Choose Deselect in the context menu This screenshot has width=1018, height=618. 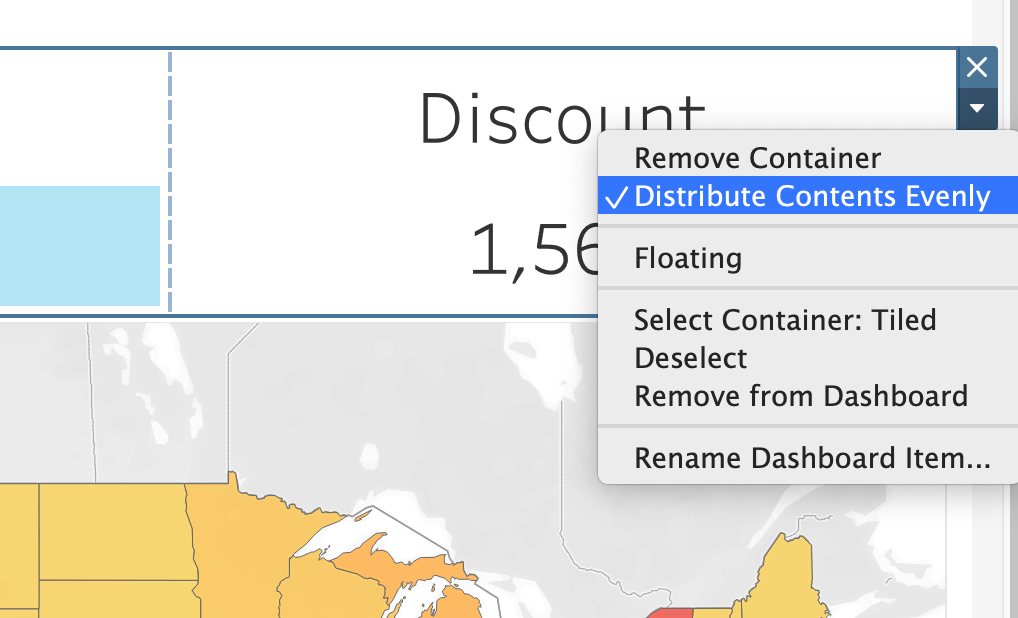coord(691,358)
